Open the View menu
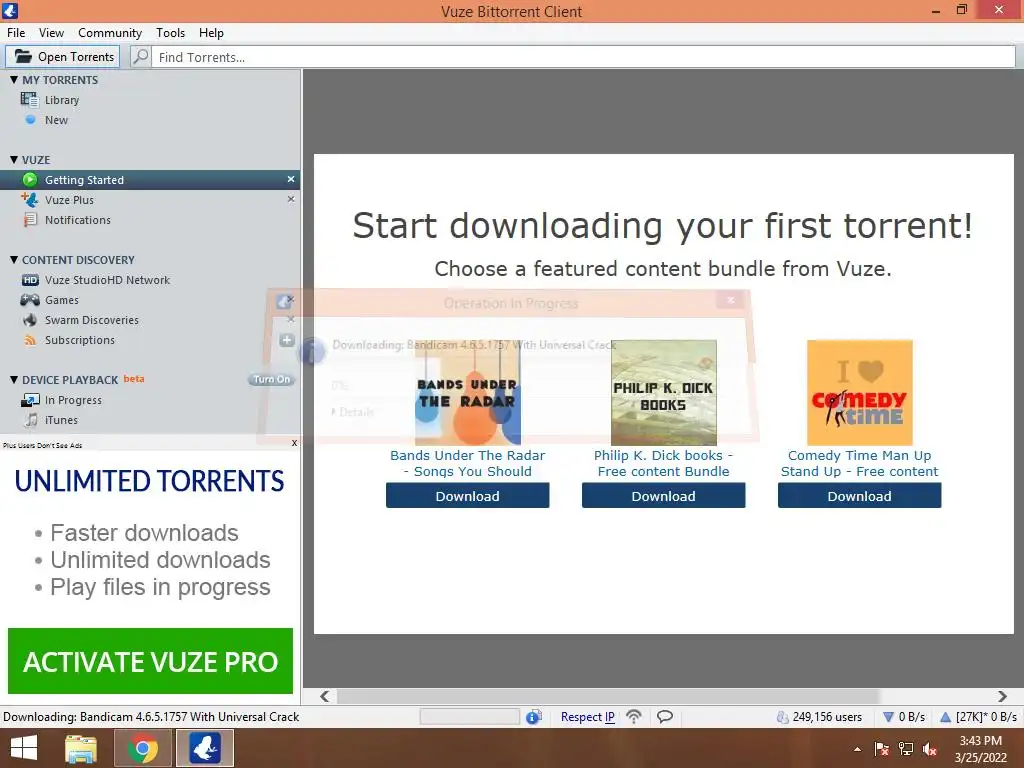This screenshot has height=768, width=1024. point(51,33)
